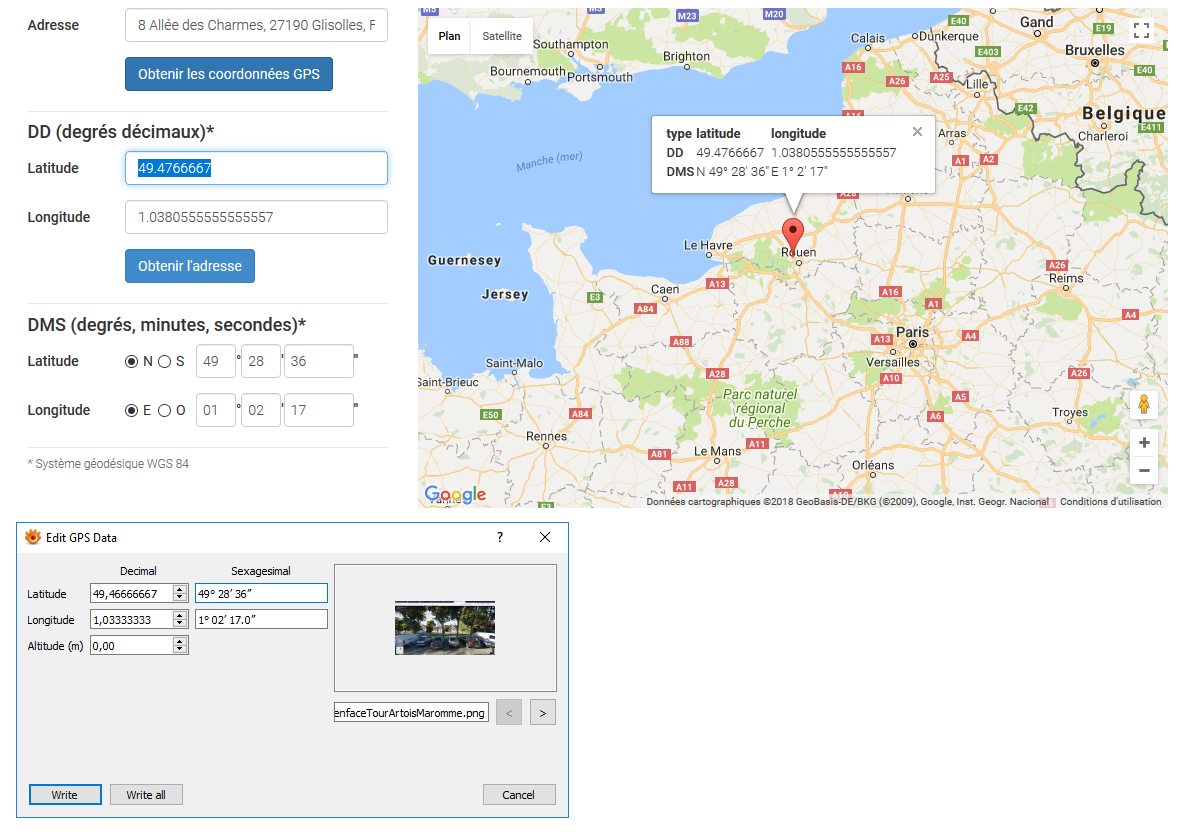Viewport: 1178px width, 838px height.
Task: Click the photo thumbnail preview in dialog
Action: [x=445, y=628]
